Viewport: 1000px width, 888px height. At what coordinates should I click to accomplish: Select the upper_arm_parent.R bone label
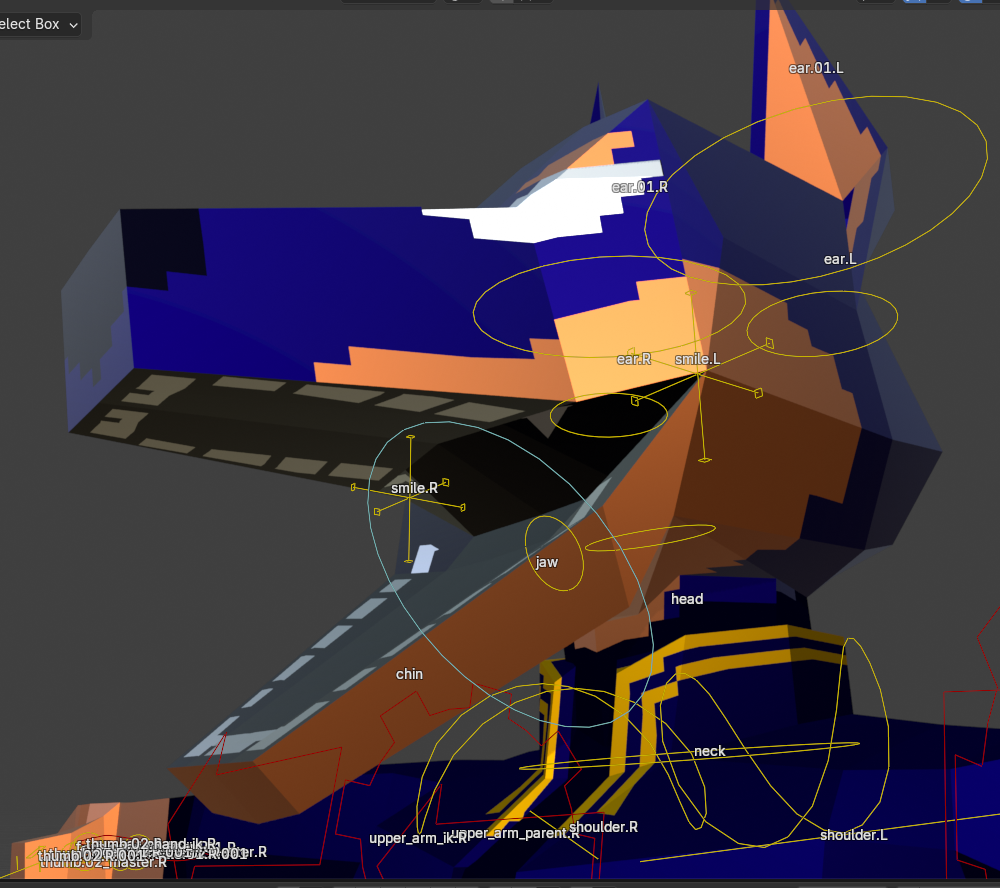pos(515,832)
